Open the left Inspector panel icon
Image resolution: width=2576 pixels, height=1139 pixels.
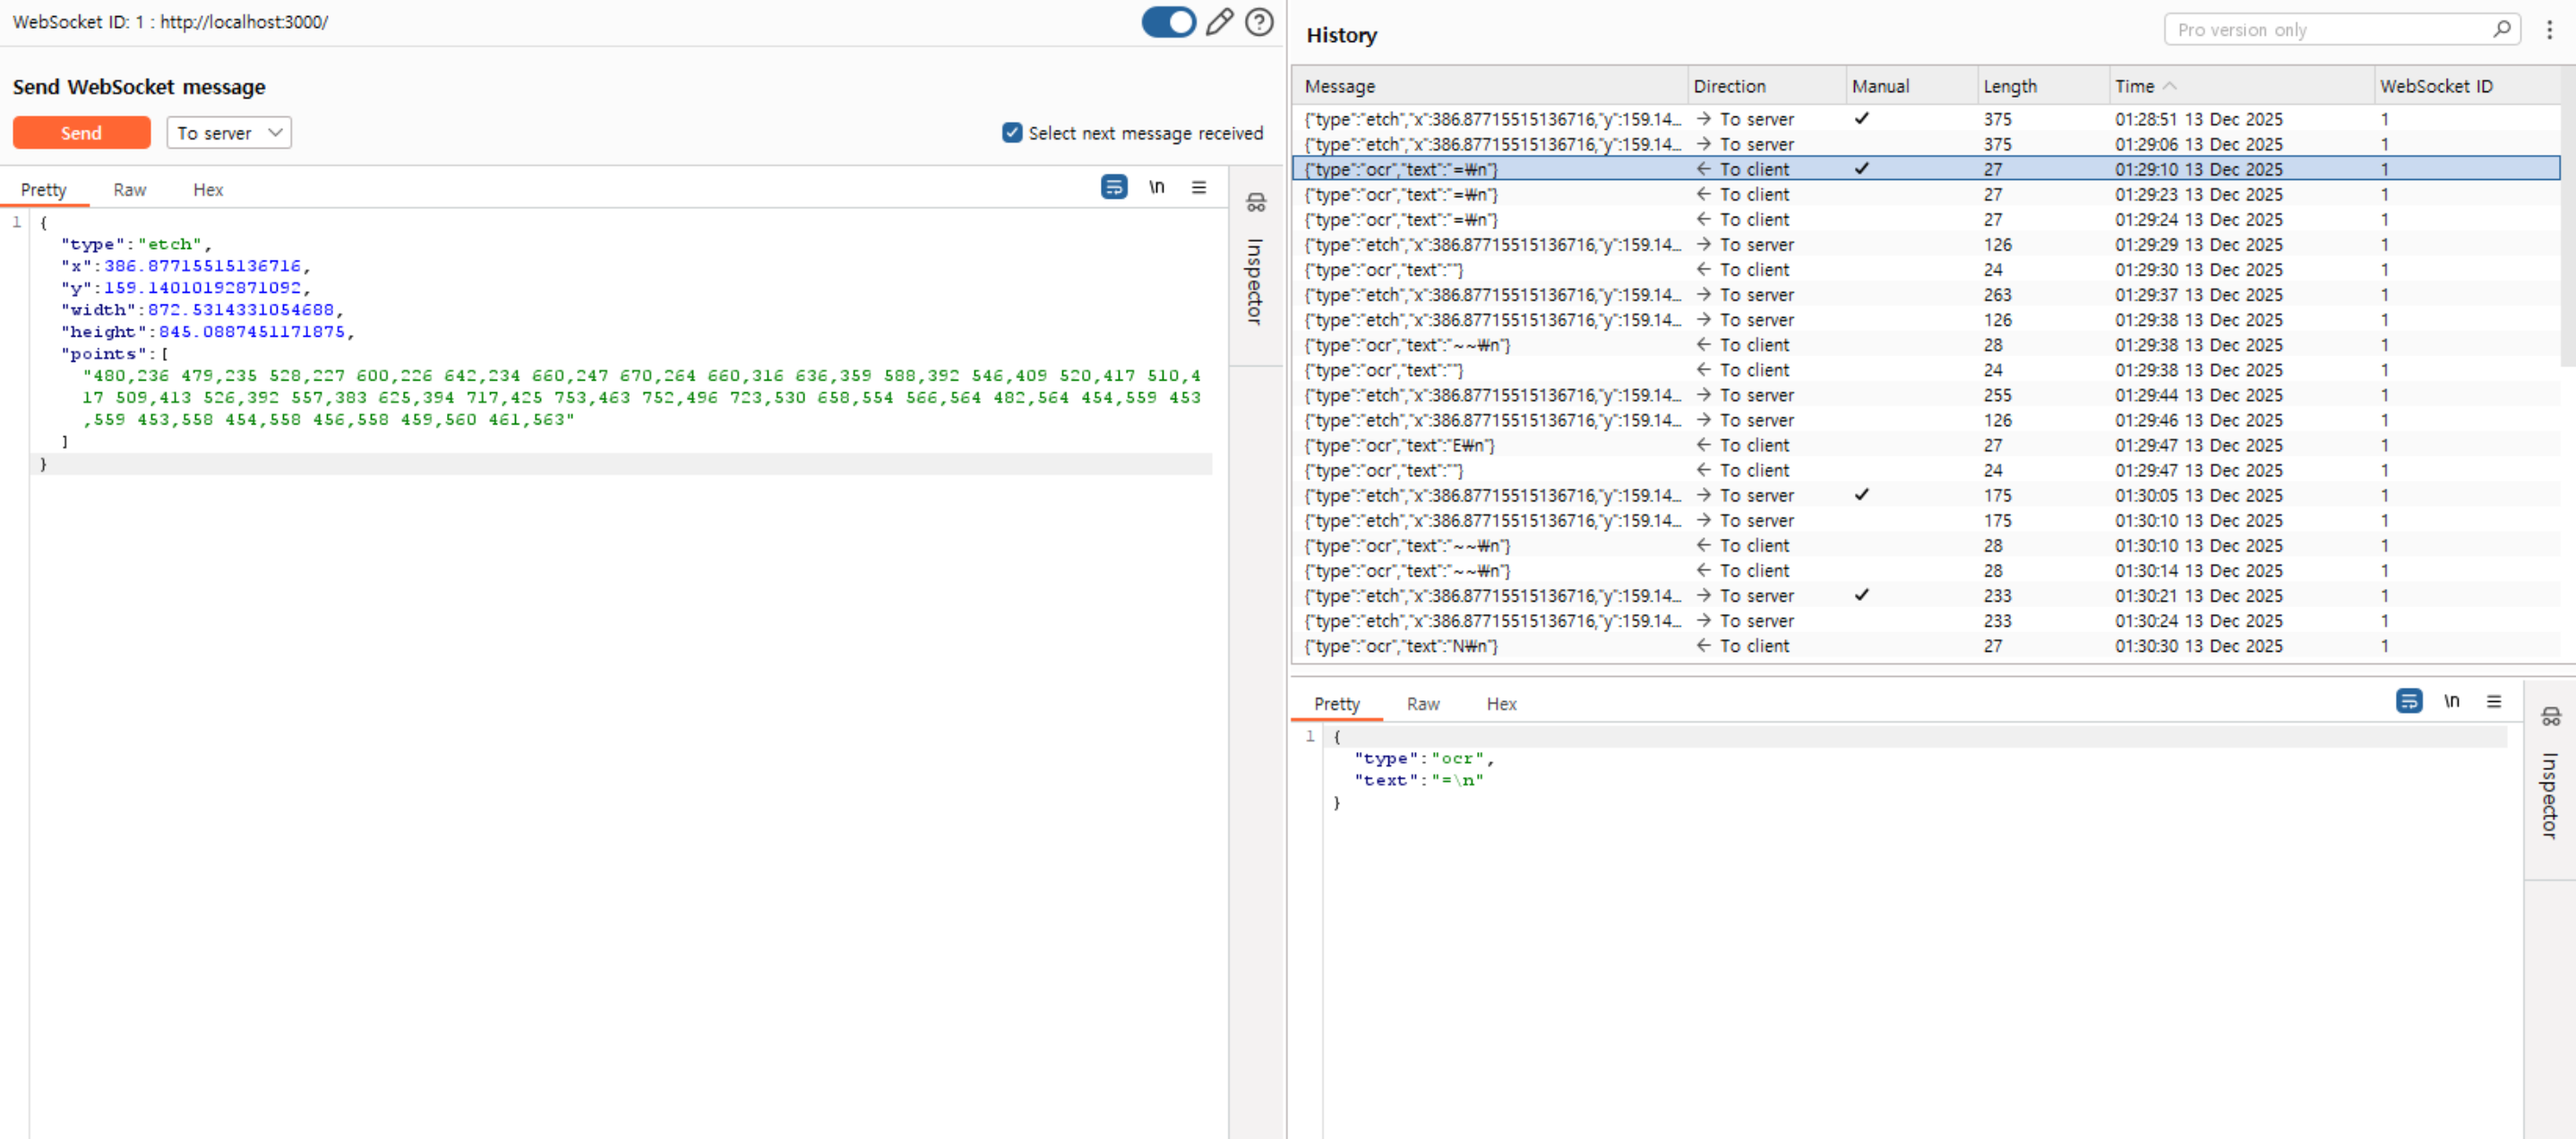point(1256,203)
